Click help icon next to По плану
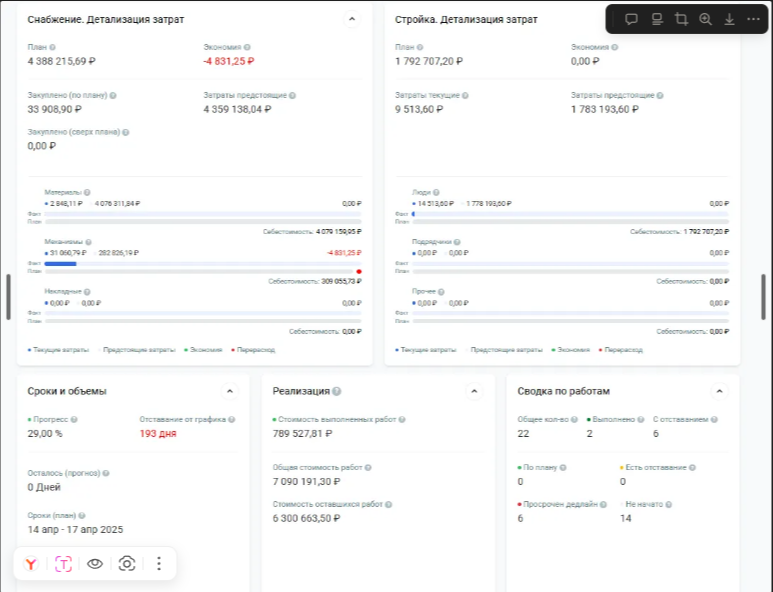 point(563,467)
